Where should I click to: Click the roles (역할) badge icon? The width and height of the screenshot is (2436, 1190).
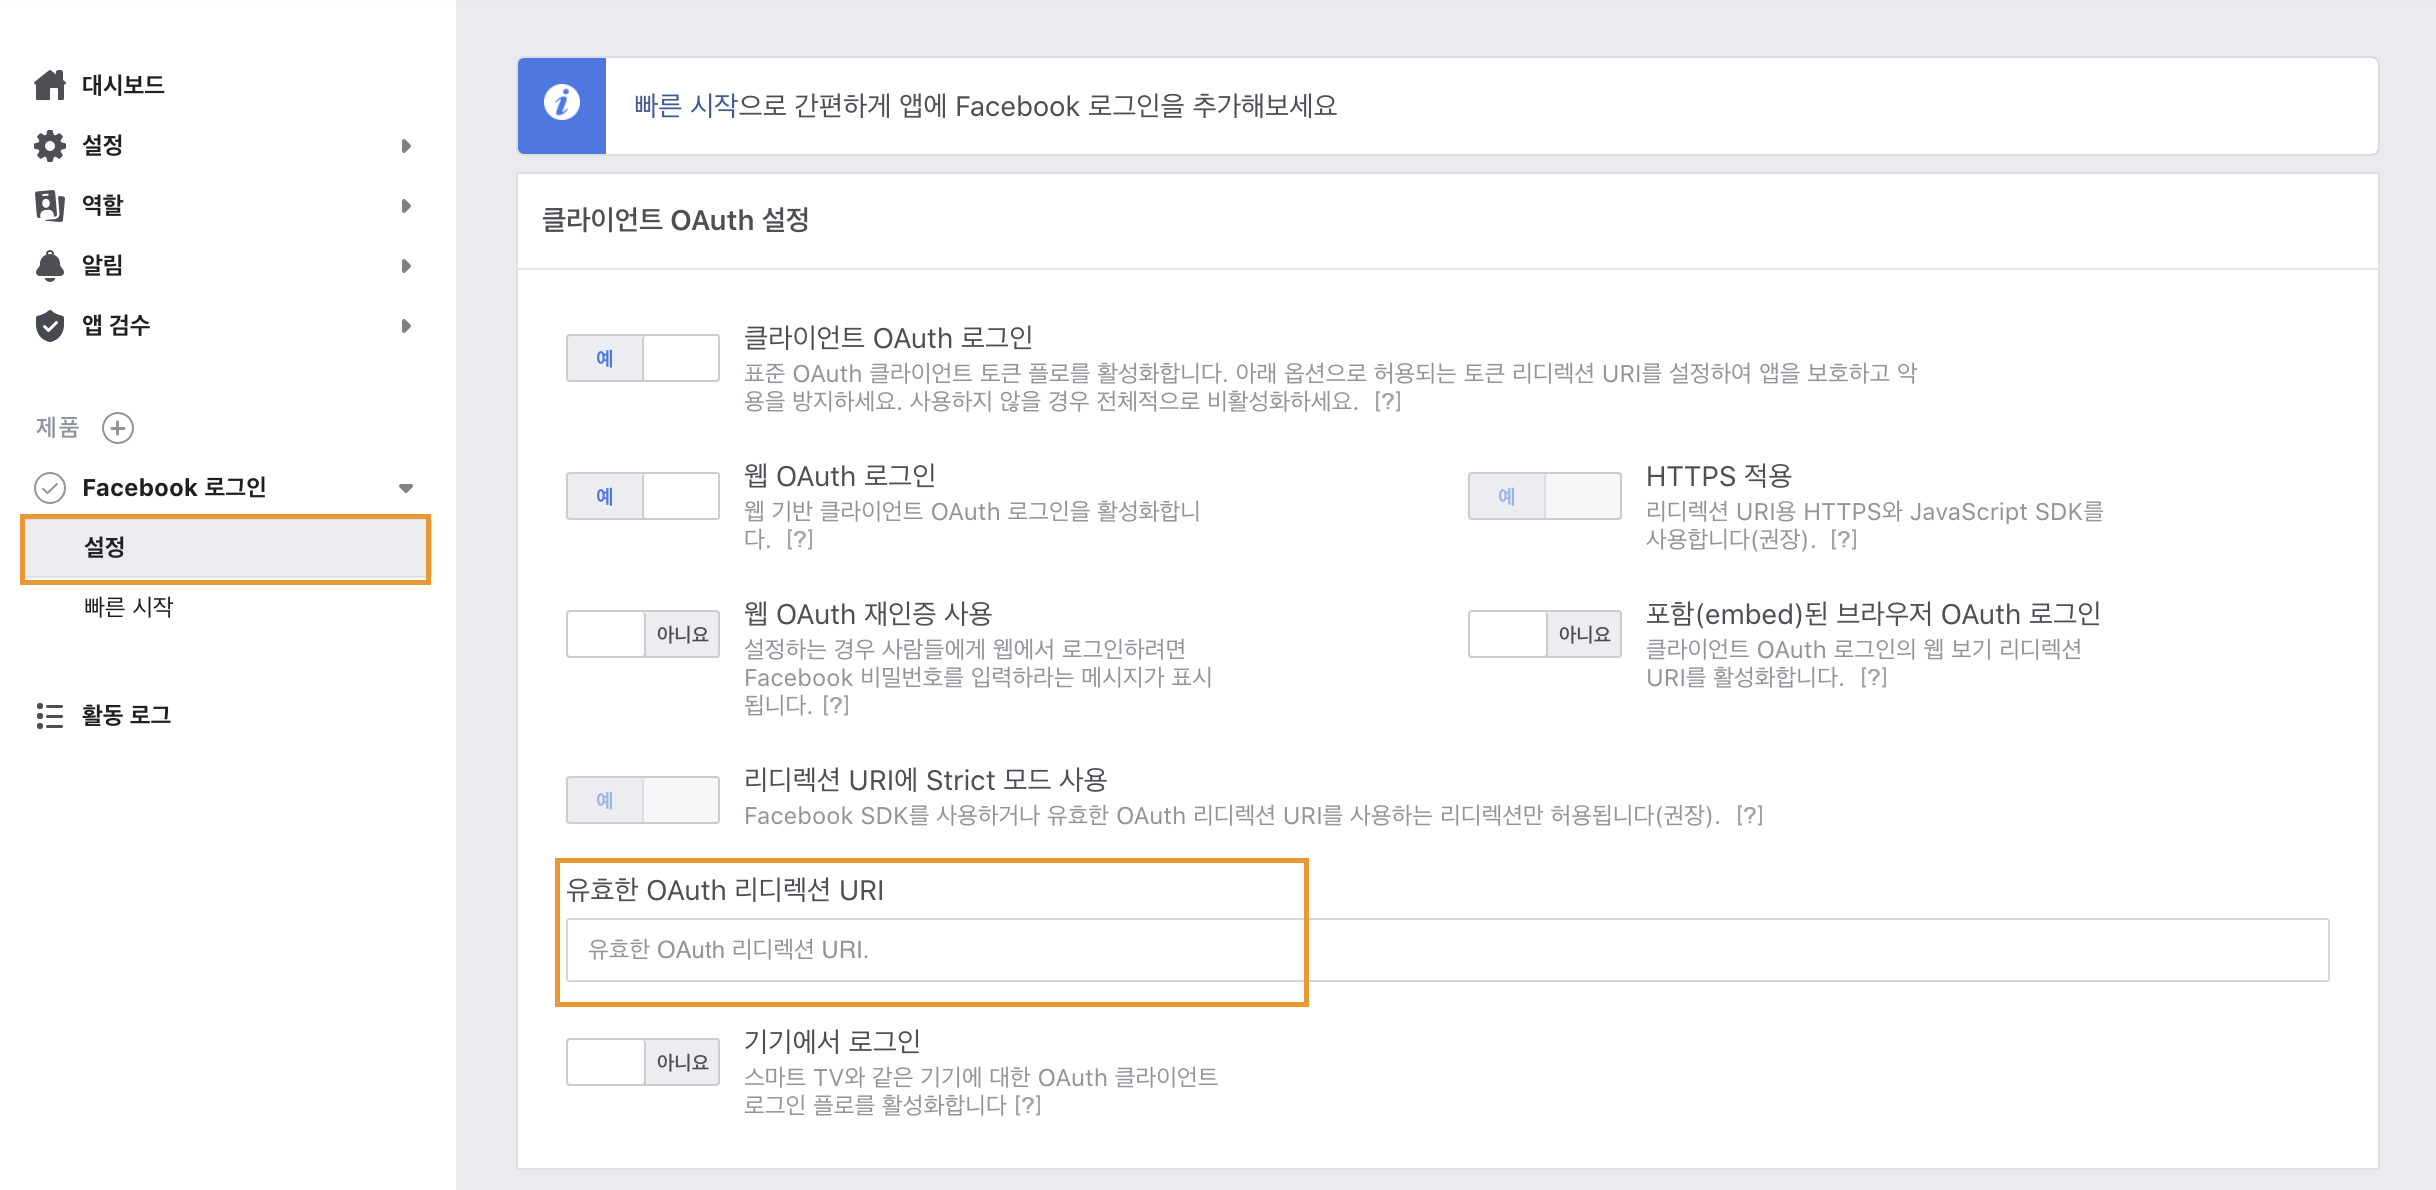[x=50, y=205]
